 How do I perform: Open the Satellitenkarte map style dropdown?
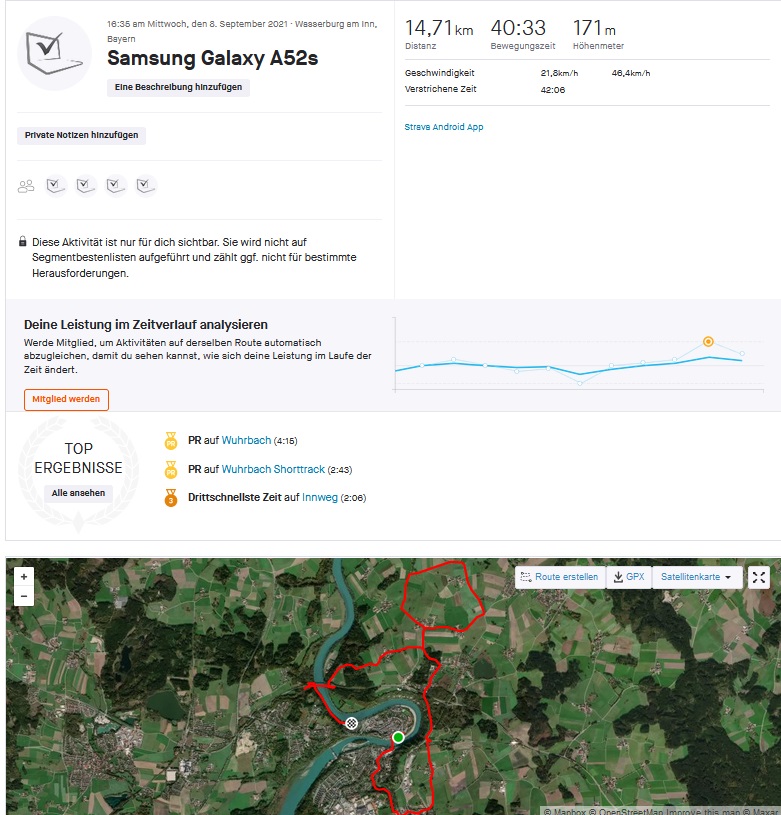(696, 577)
